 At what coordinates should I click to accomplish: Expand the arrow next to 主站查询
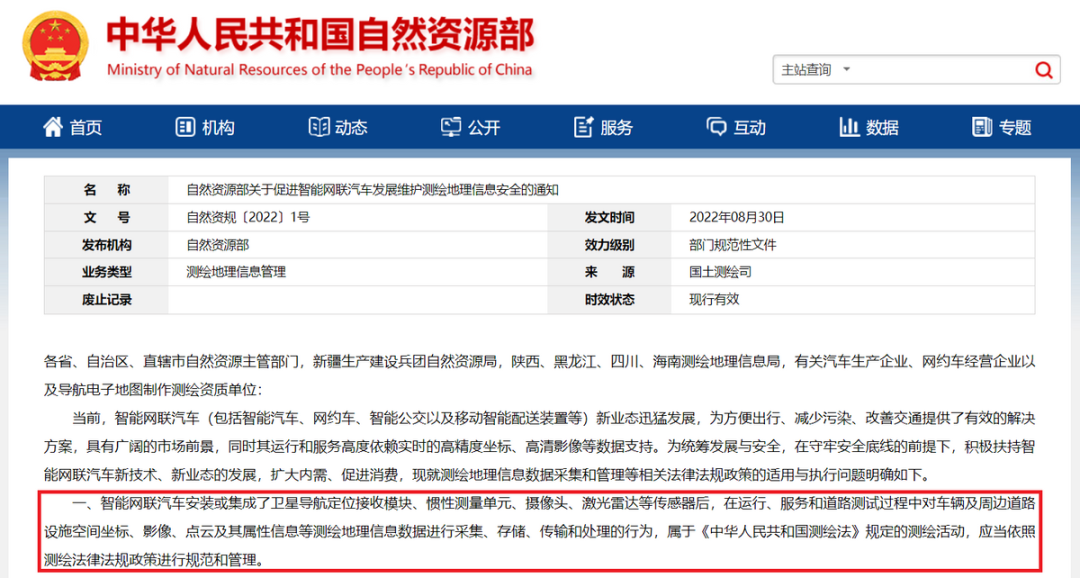[x=847, y=69]
